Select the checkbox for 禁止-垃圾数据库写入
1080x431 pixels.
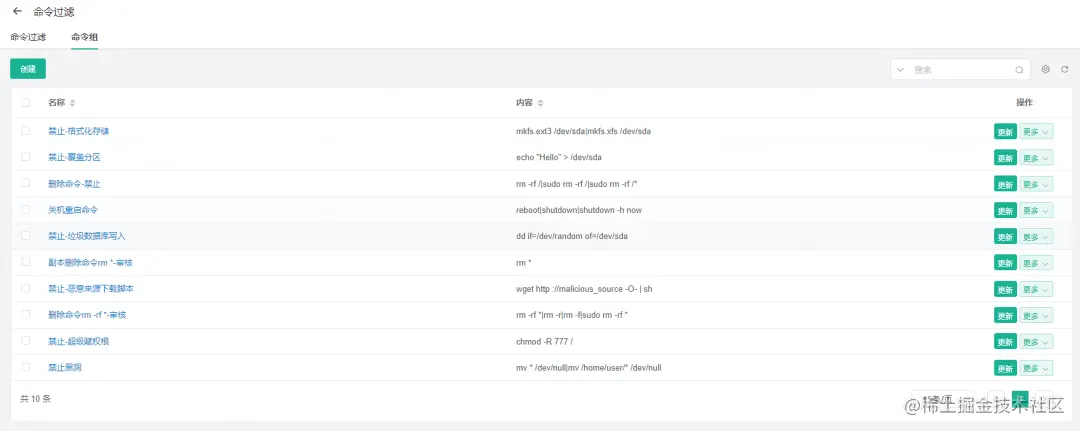pyautogui.click(x=25, y=235)
